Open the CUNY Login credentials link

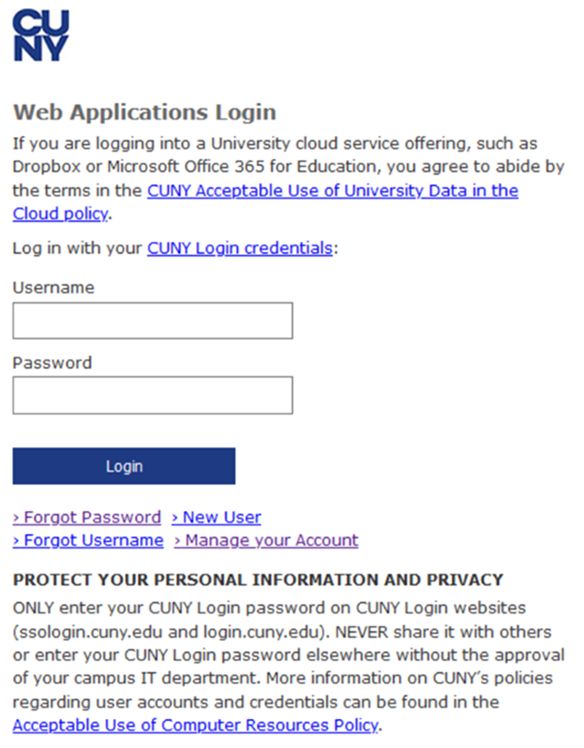[x=240, y=248]
